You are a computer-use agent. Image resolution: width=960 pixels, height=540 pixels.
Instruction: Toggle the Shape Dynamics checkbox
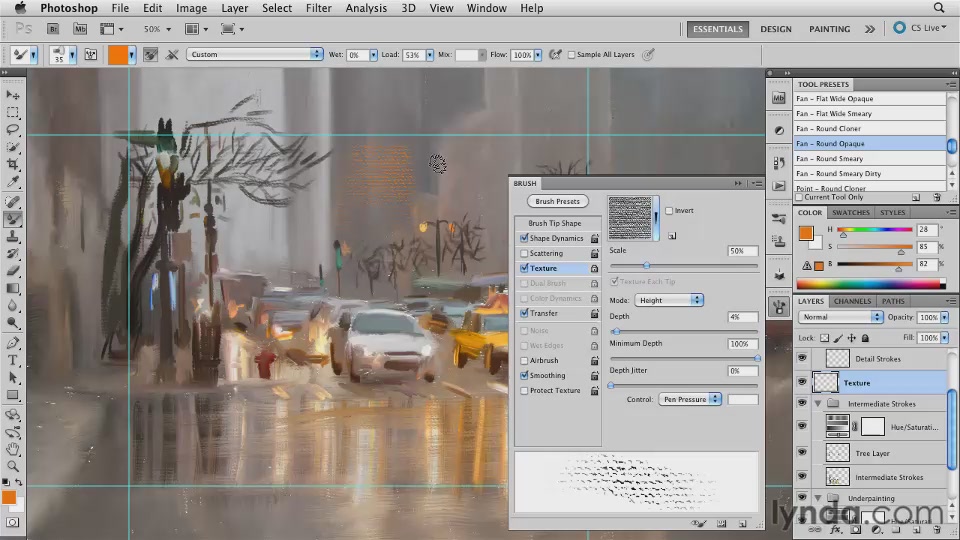(524, 238)
